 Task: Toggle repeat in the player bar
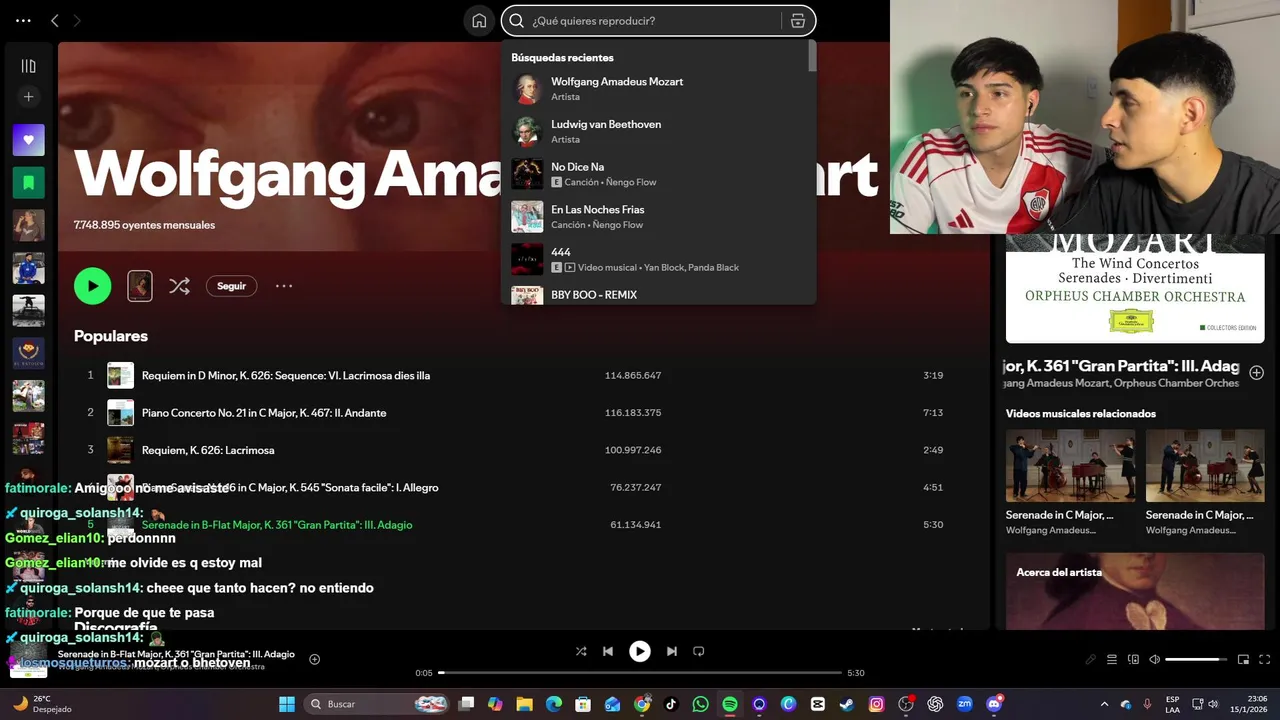[x=699, y=651]
